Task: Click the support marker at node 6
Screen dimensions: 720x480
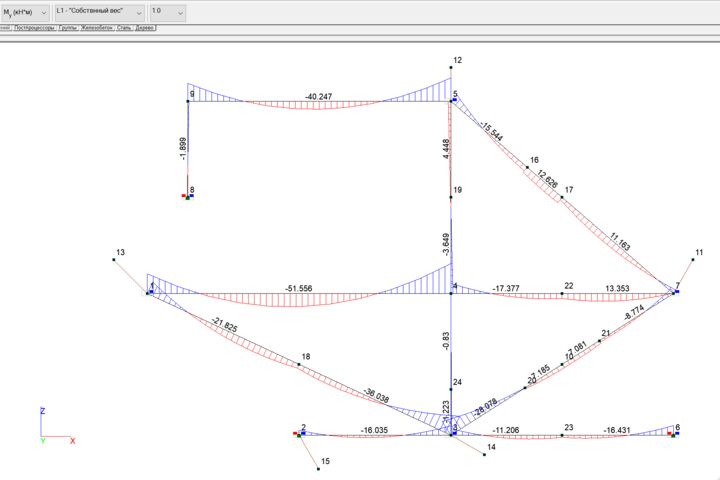Action: click(673, 434)
